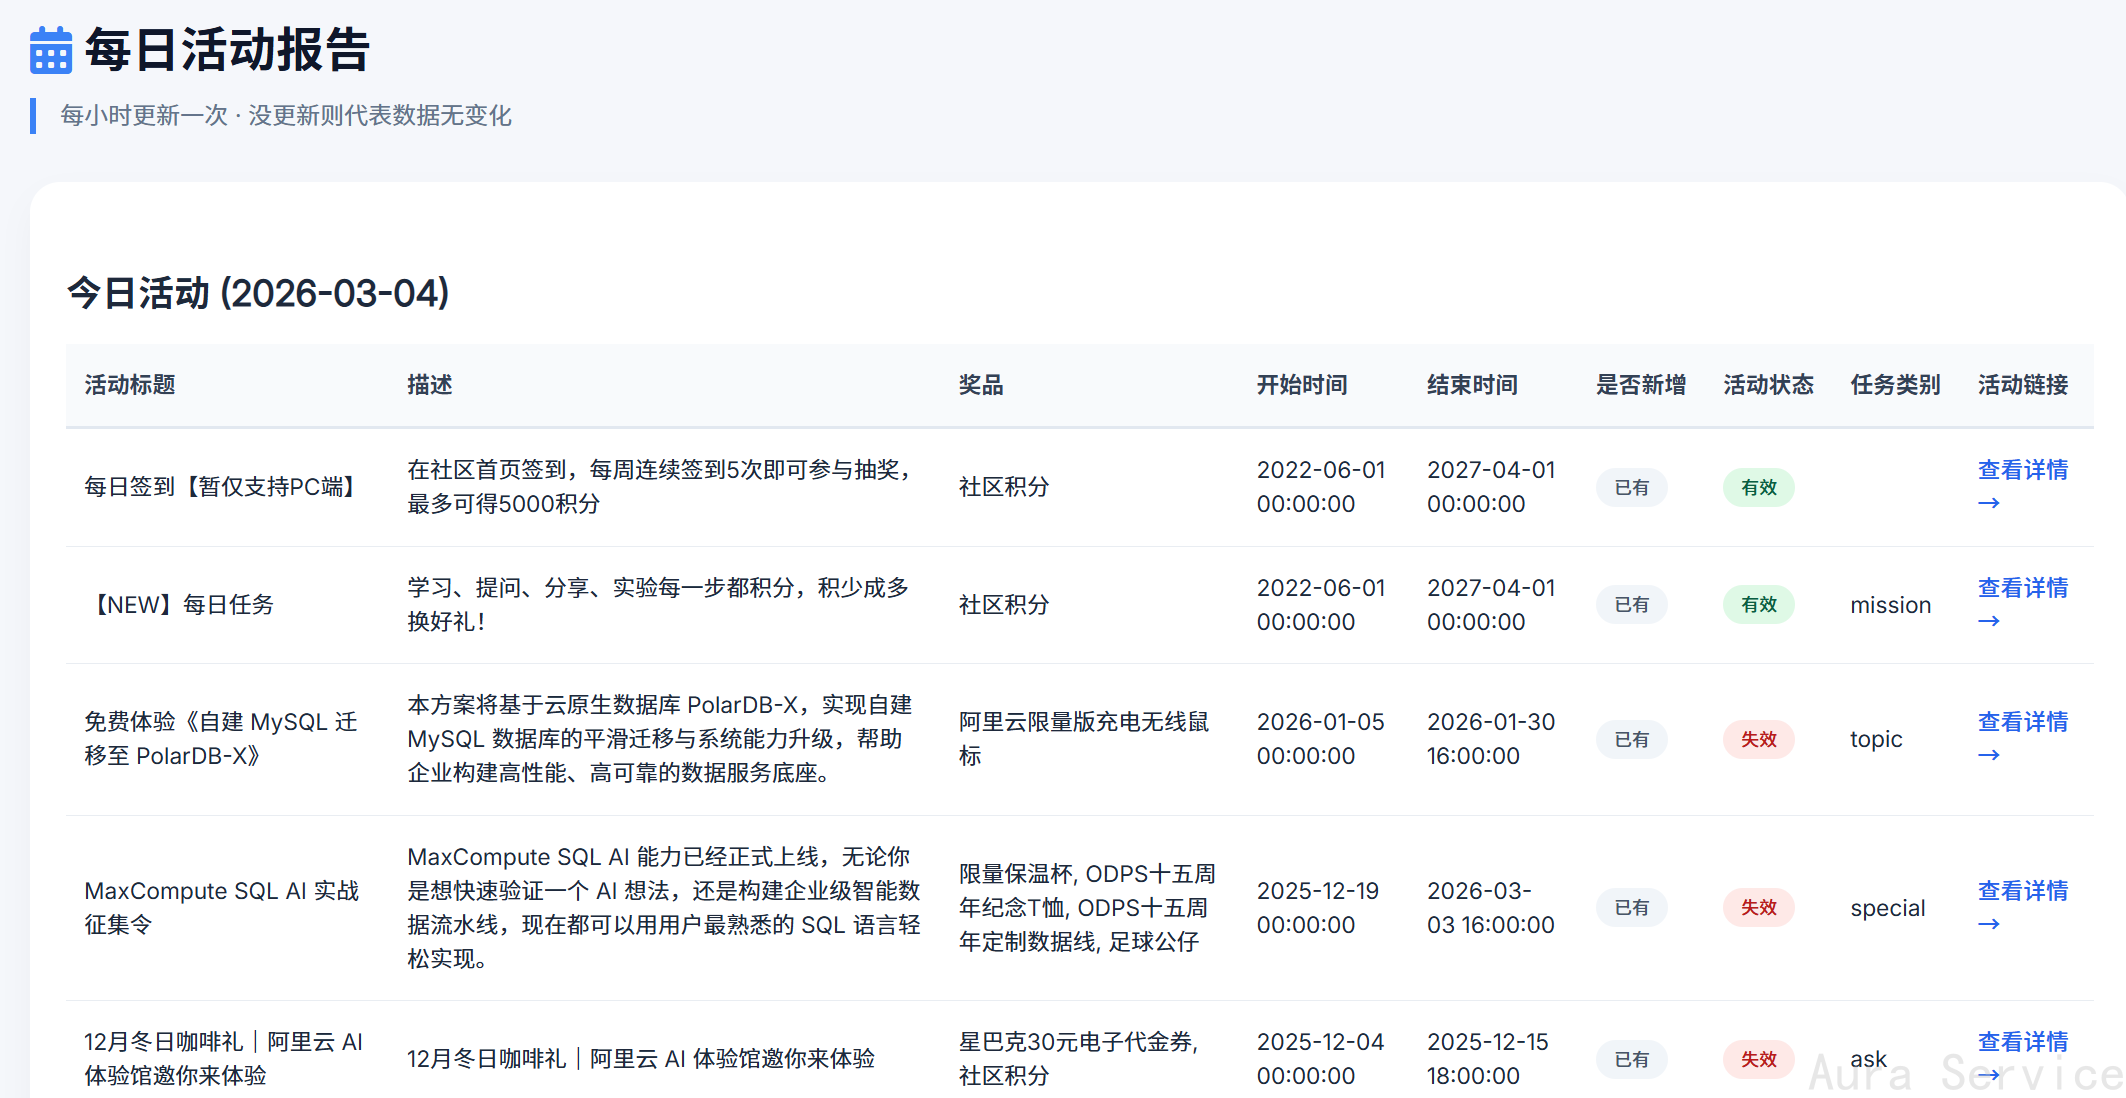Viewport: 2126px width, 1098px height.
Task: Click the 开始时间 column header
Action: tap(1302, 385)
